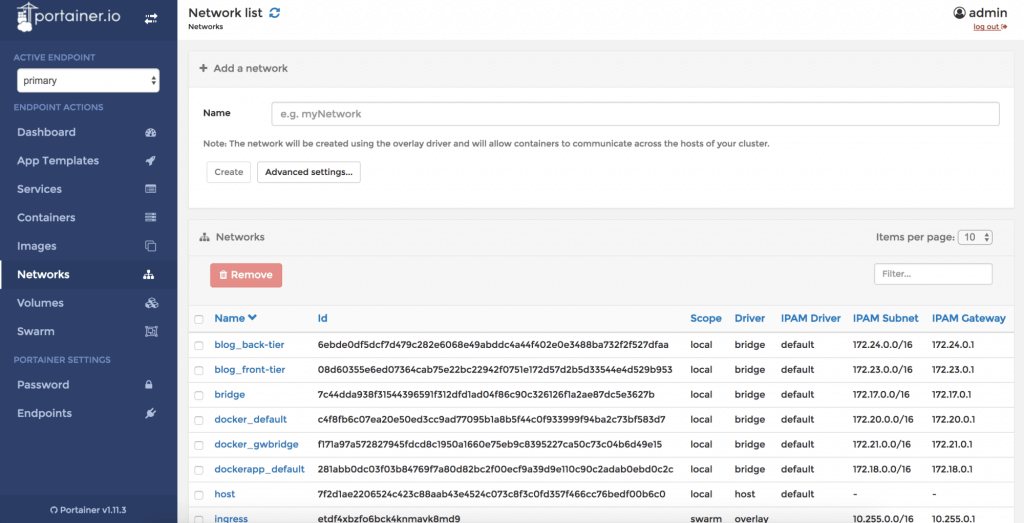Open the bridge network link
1024x523 pixels.
(x=230, y=394)
